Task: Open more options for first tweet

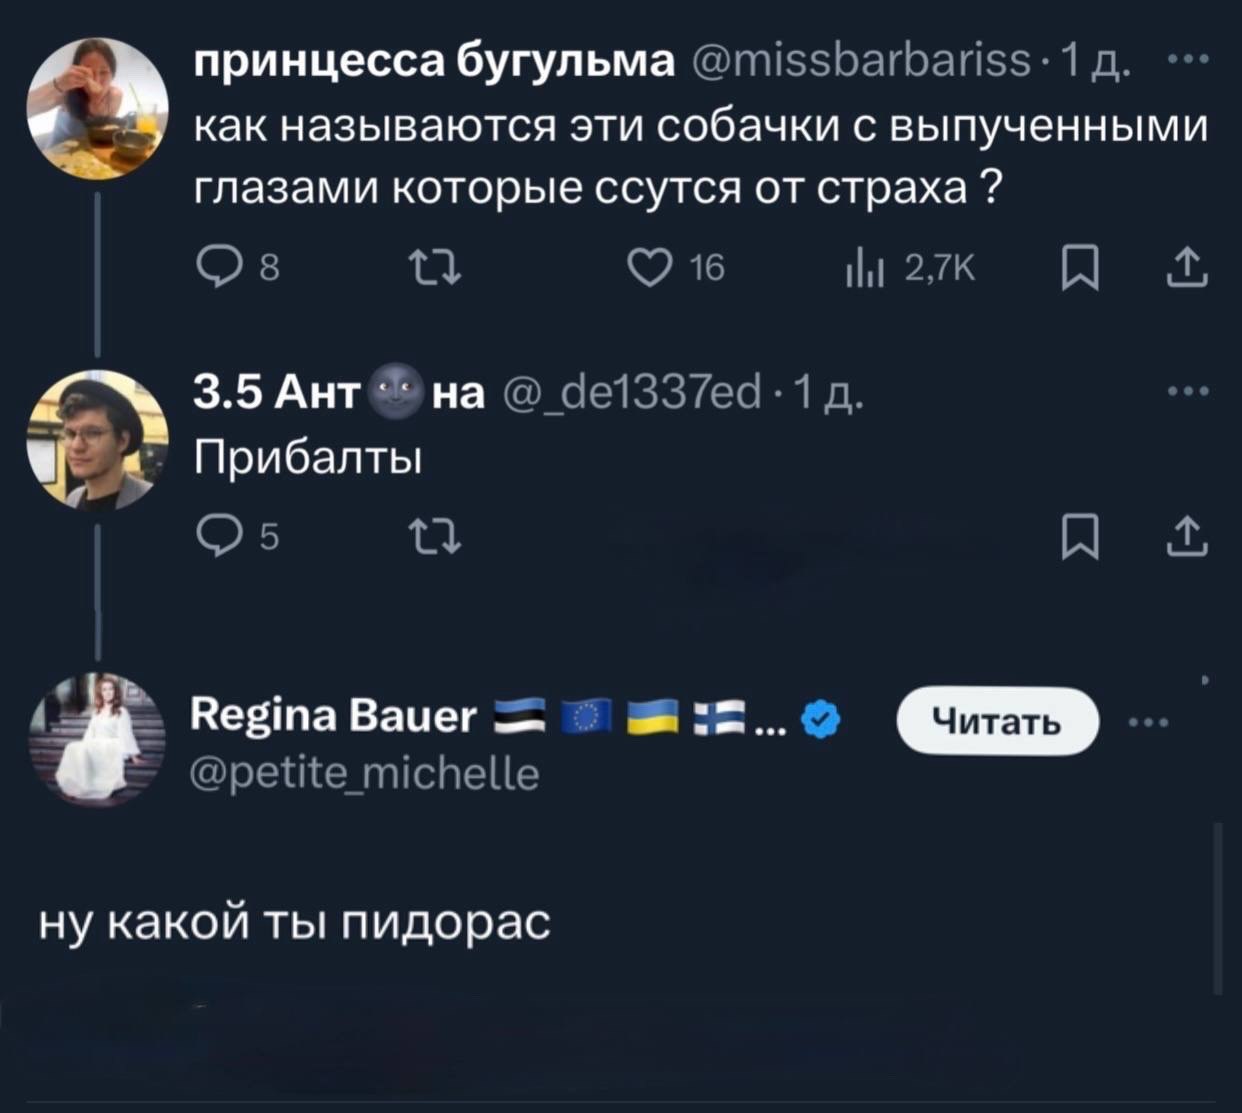Action: 1188,61
